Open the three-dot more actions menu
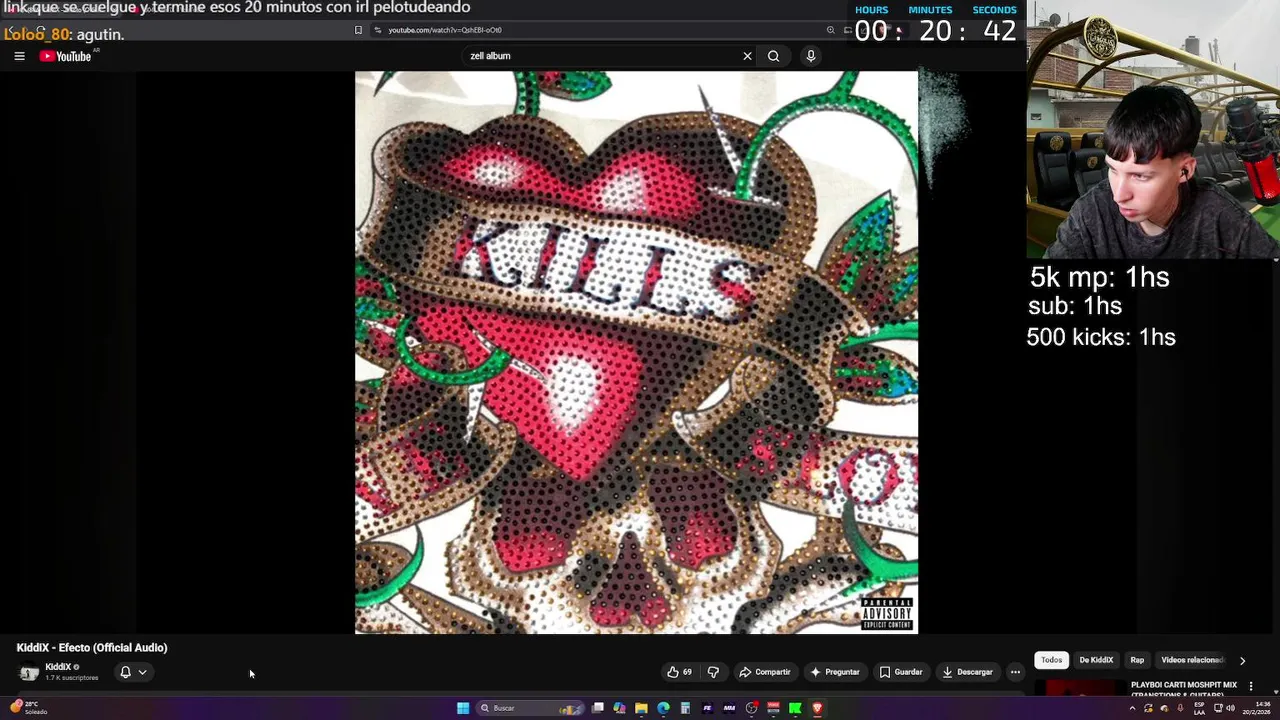1280x720 pixels. tap(1015, 672)
